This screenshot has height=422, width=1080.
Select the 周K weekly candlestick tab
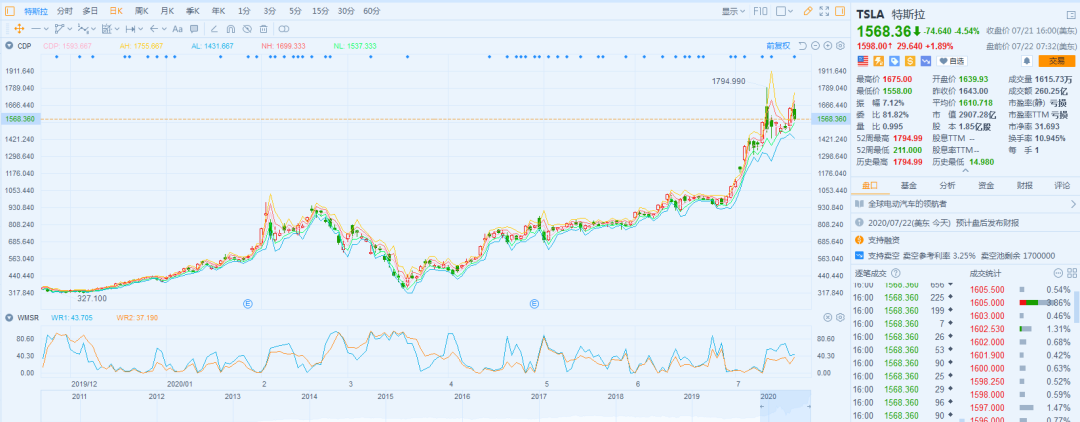tap(142, 11)
